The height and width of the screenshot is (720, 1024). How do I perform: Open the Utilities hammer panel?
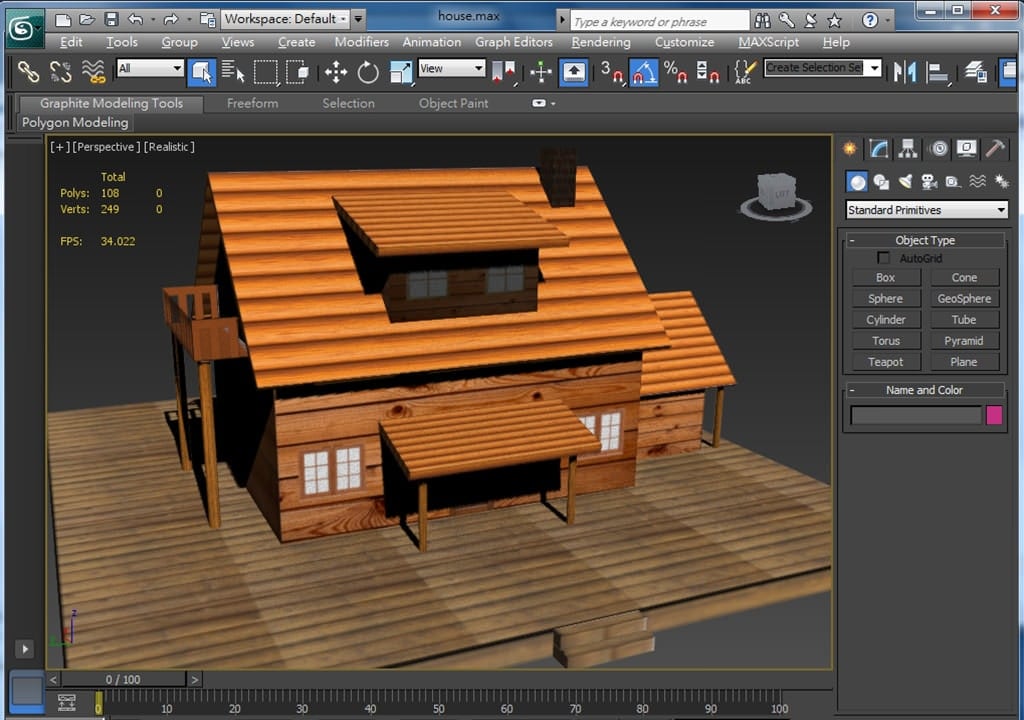[995, 149]
